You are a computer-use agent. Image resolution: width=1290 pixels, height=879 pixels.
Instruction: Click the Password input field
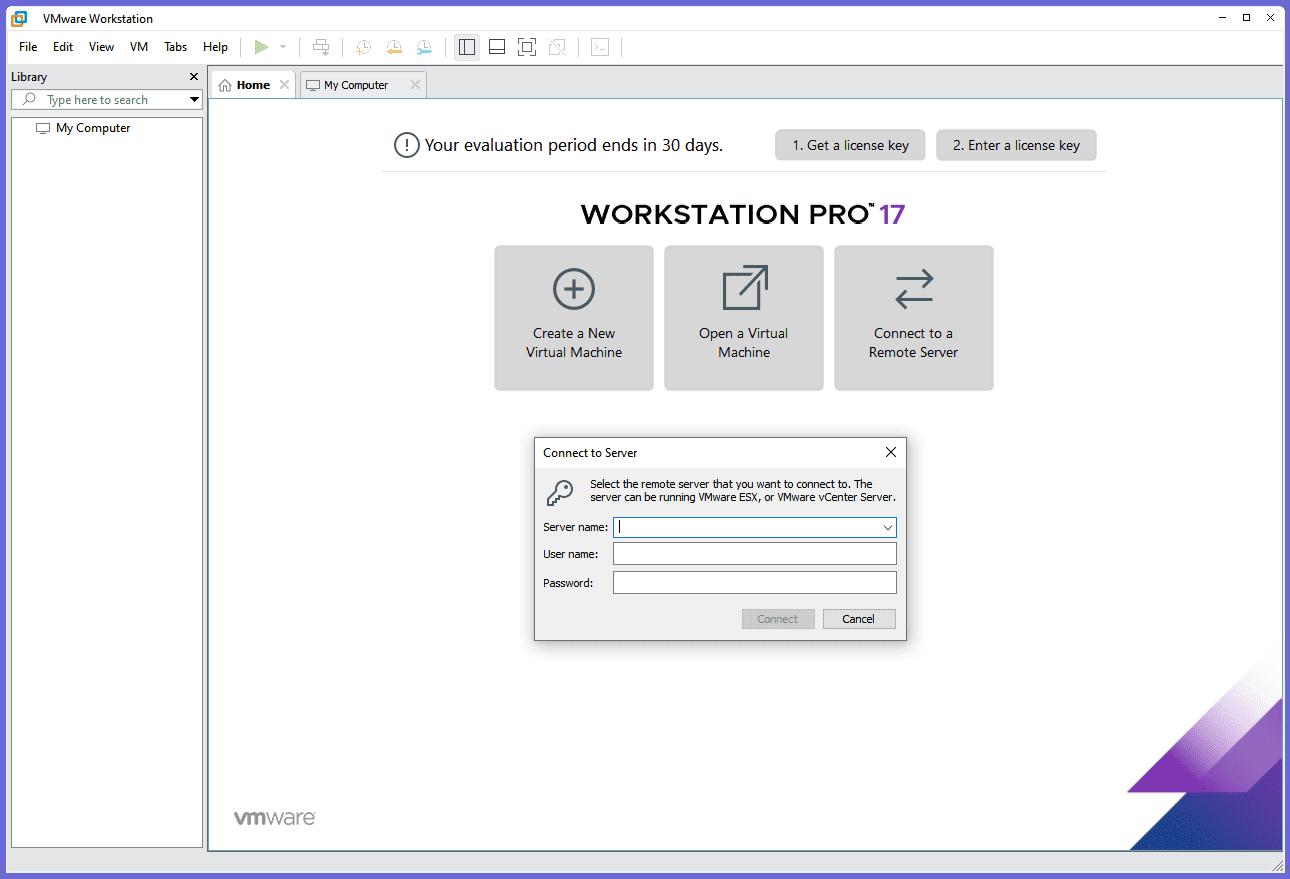(x=755, y=583)
